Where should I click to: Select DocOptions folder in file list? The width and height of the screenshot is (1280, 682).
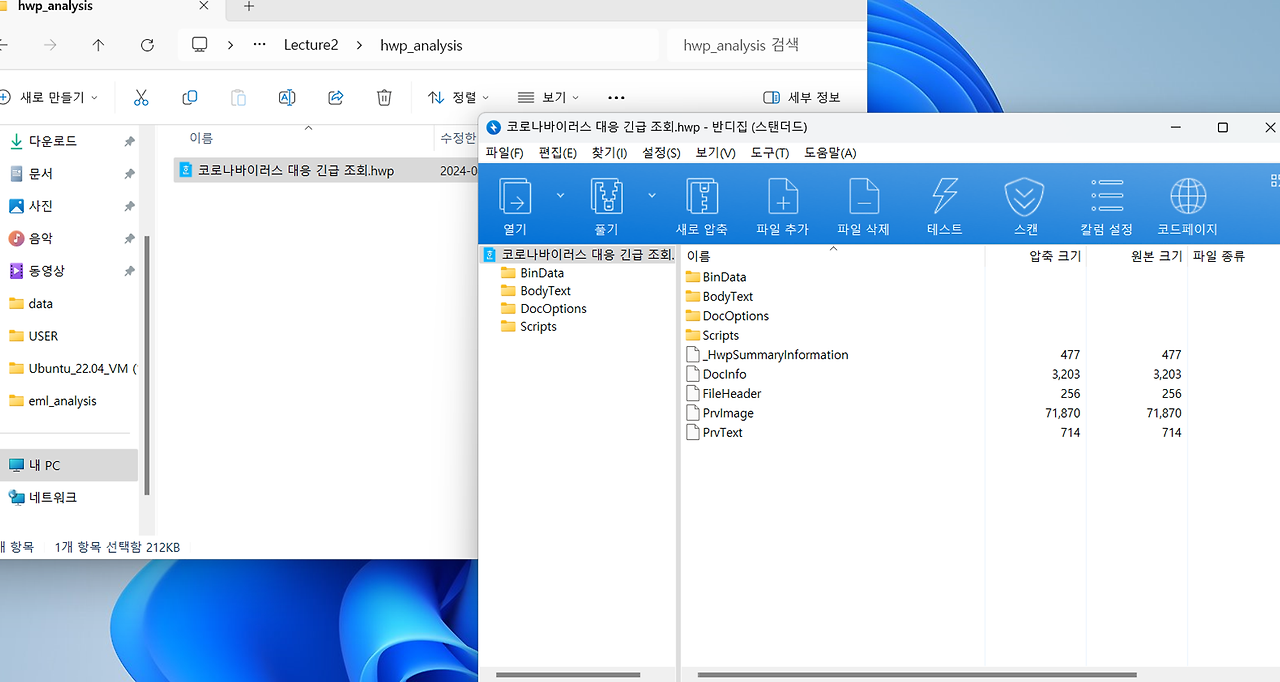727,316
